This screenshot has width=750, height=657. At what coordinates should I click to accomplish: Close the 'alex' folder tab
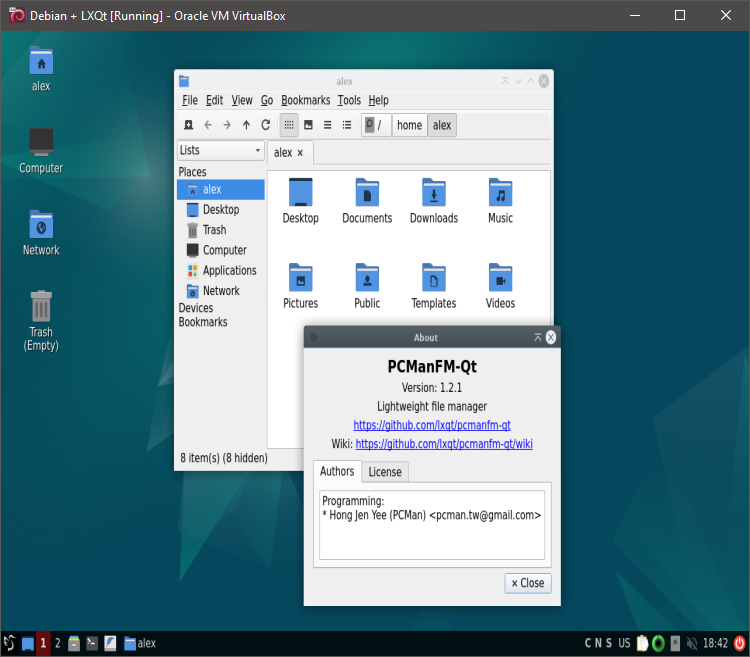coord(300,153)
